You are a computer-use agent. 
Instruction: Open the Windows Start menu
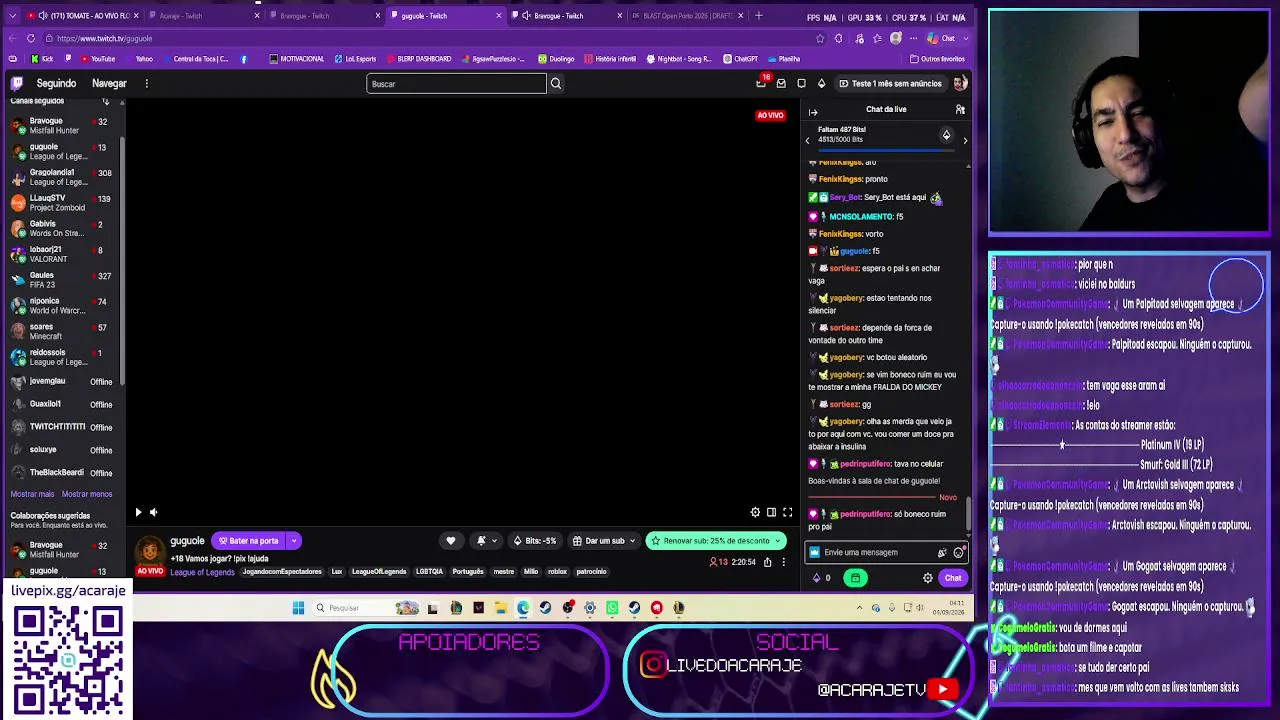[x=298, y=607]
